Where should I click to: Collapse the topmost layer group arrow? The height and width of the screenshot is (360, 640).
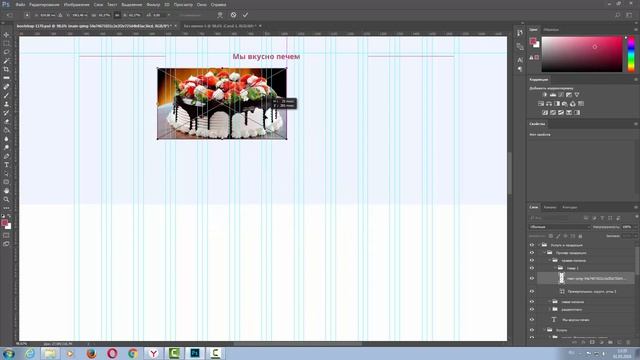pos(539,245)
